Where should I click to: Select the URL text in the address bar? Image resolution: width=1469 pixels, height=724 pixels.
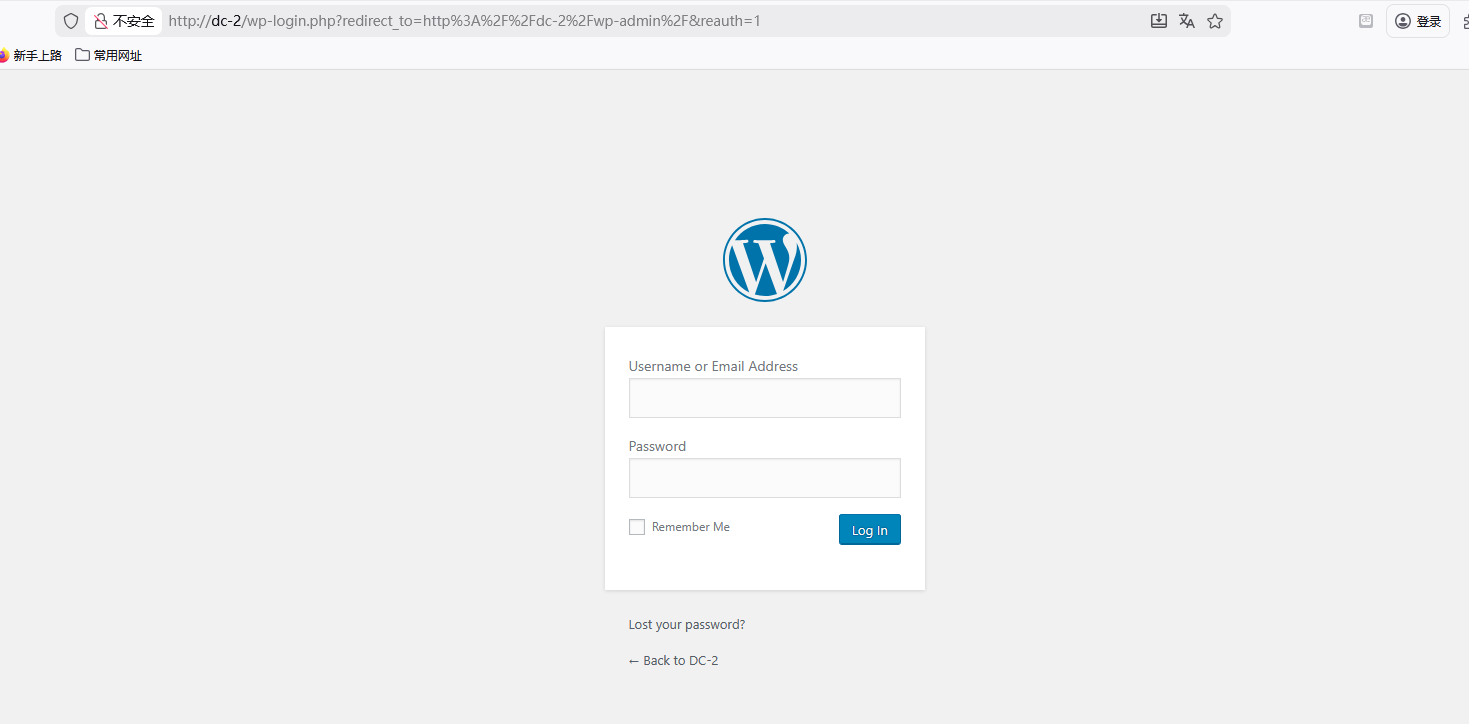[x=464, y=21]
